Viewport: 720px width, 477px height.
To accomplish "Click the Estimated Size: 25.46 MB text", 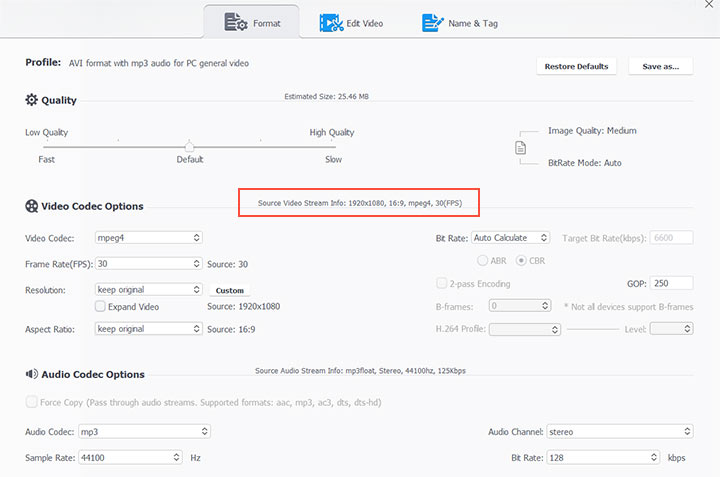I will click(x=326, y=96).
